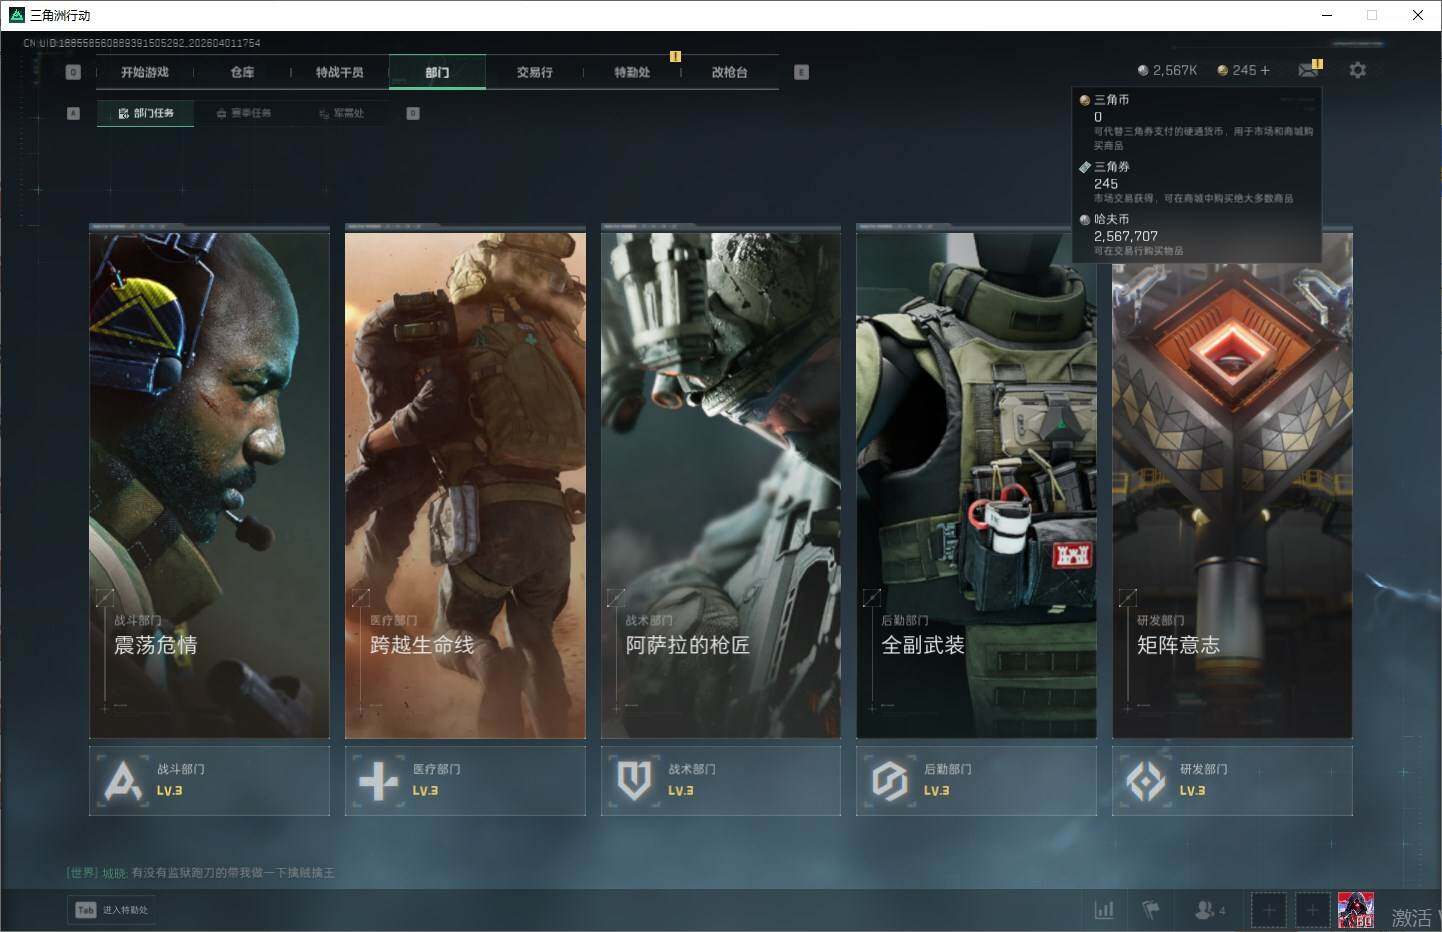Viewport: 1442px width, 932px height.
Task: Open the 交易行 tab
Action: click(x=534, y=72)
